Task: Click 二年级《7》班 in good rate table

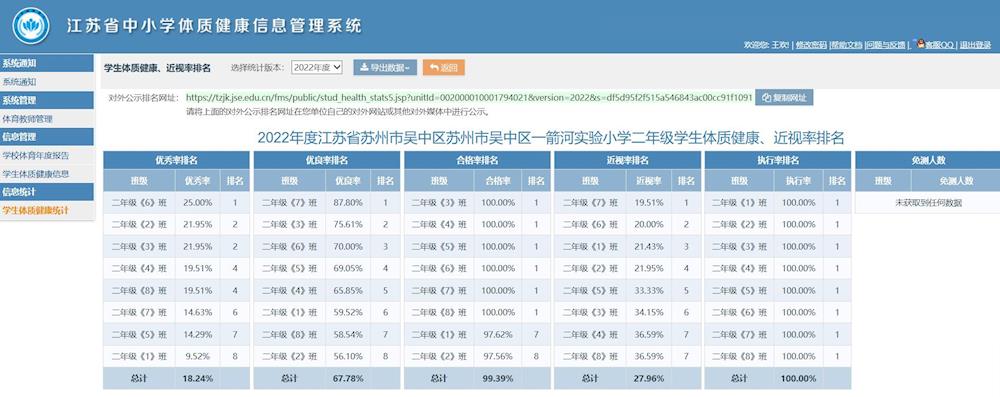Action: [290, 203]
